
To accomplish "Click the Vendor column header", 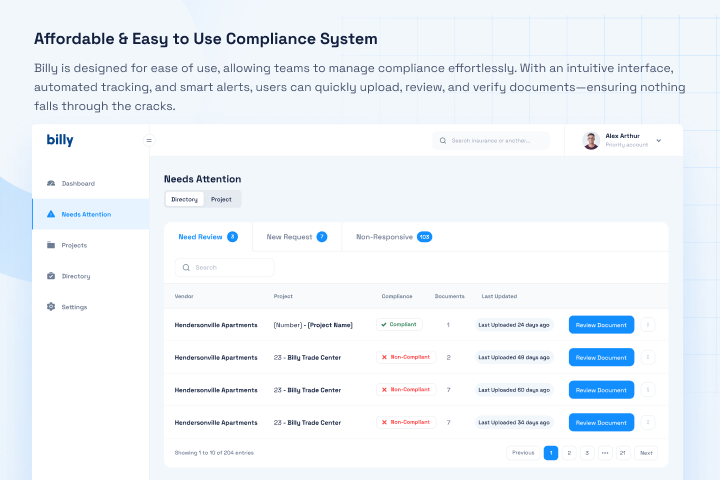I will coord(184,296).
